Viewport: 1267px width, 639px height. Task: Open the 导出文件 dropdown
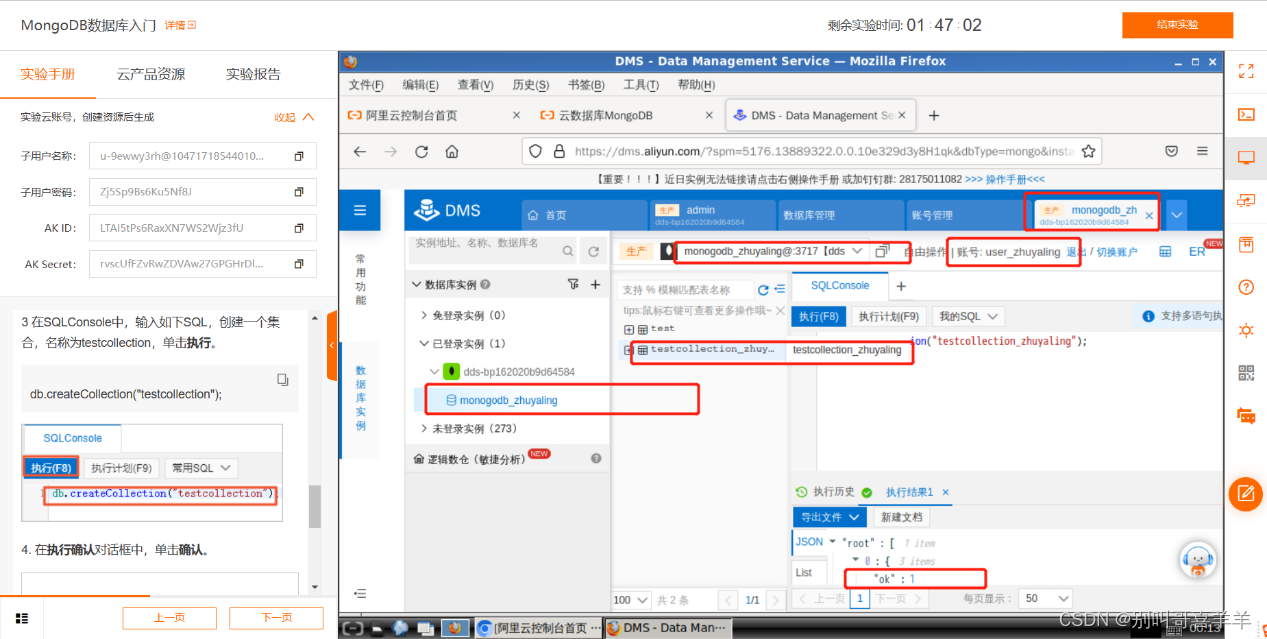[829, 517]
